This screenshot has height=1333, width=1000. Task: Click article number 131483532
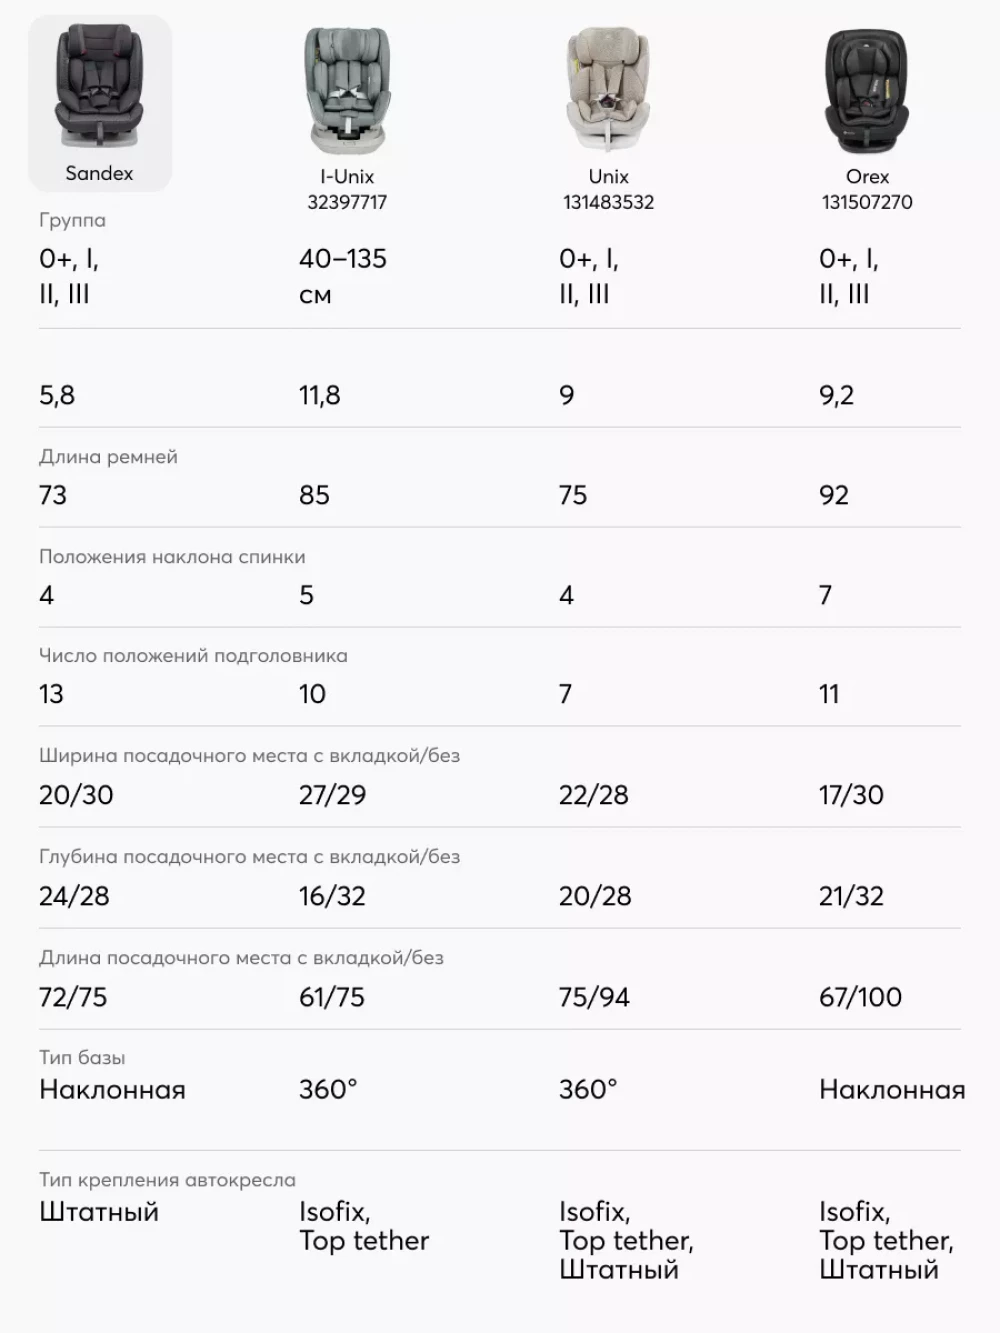608,202
